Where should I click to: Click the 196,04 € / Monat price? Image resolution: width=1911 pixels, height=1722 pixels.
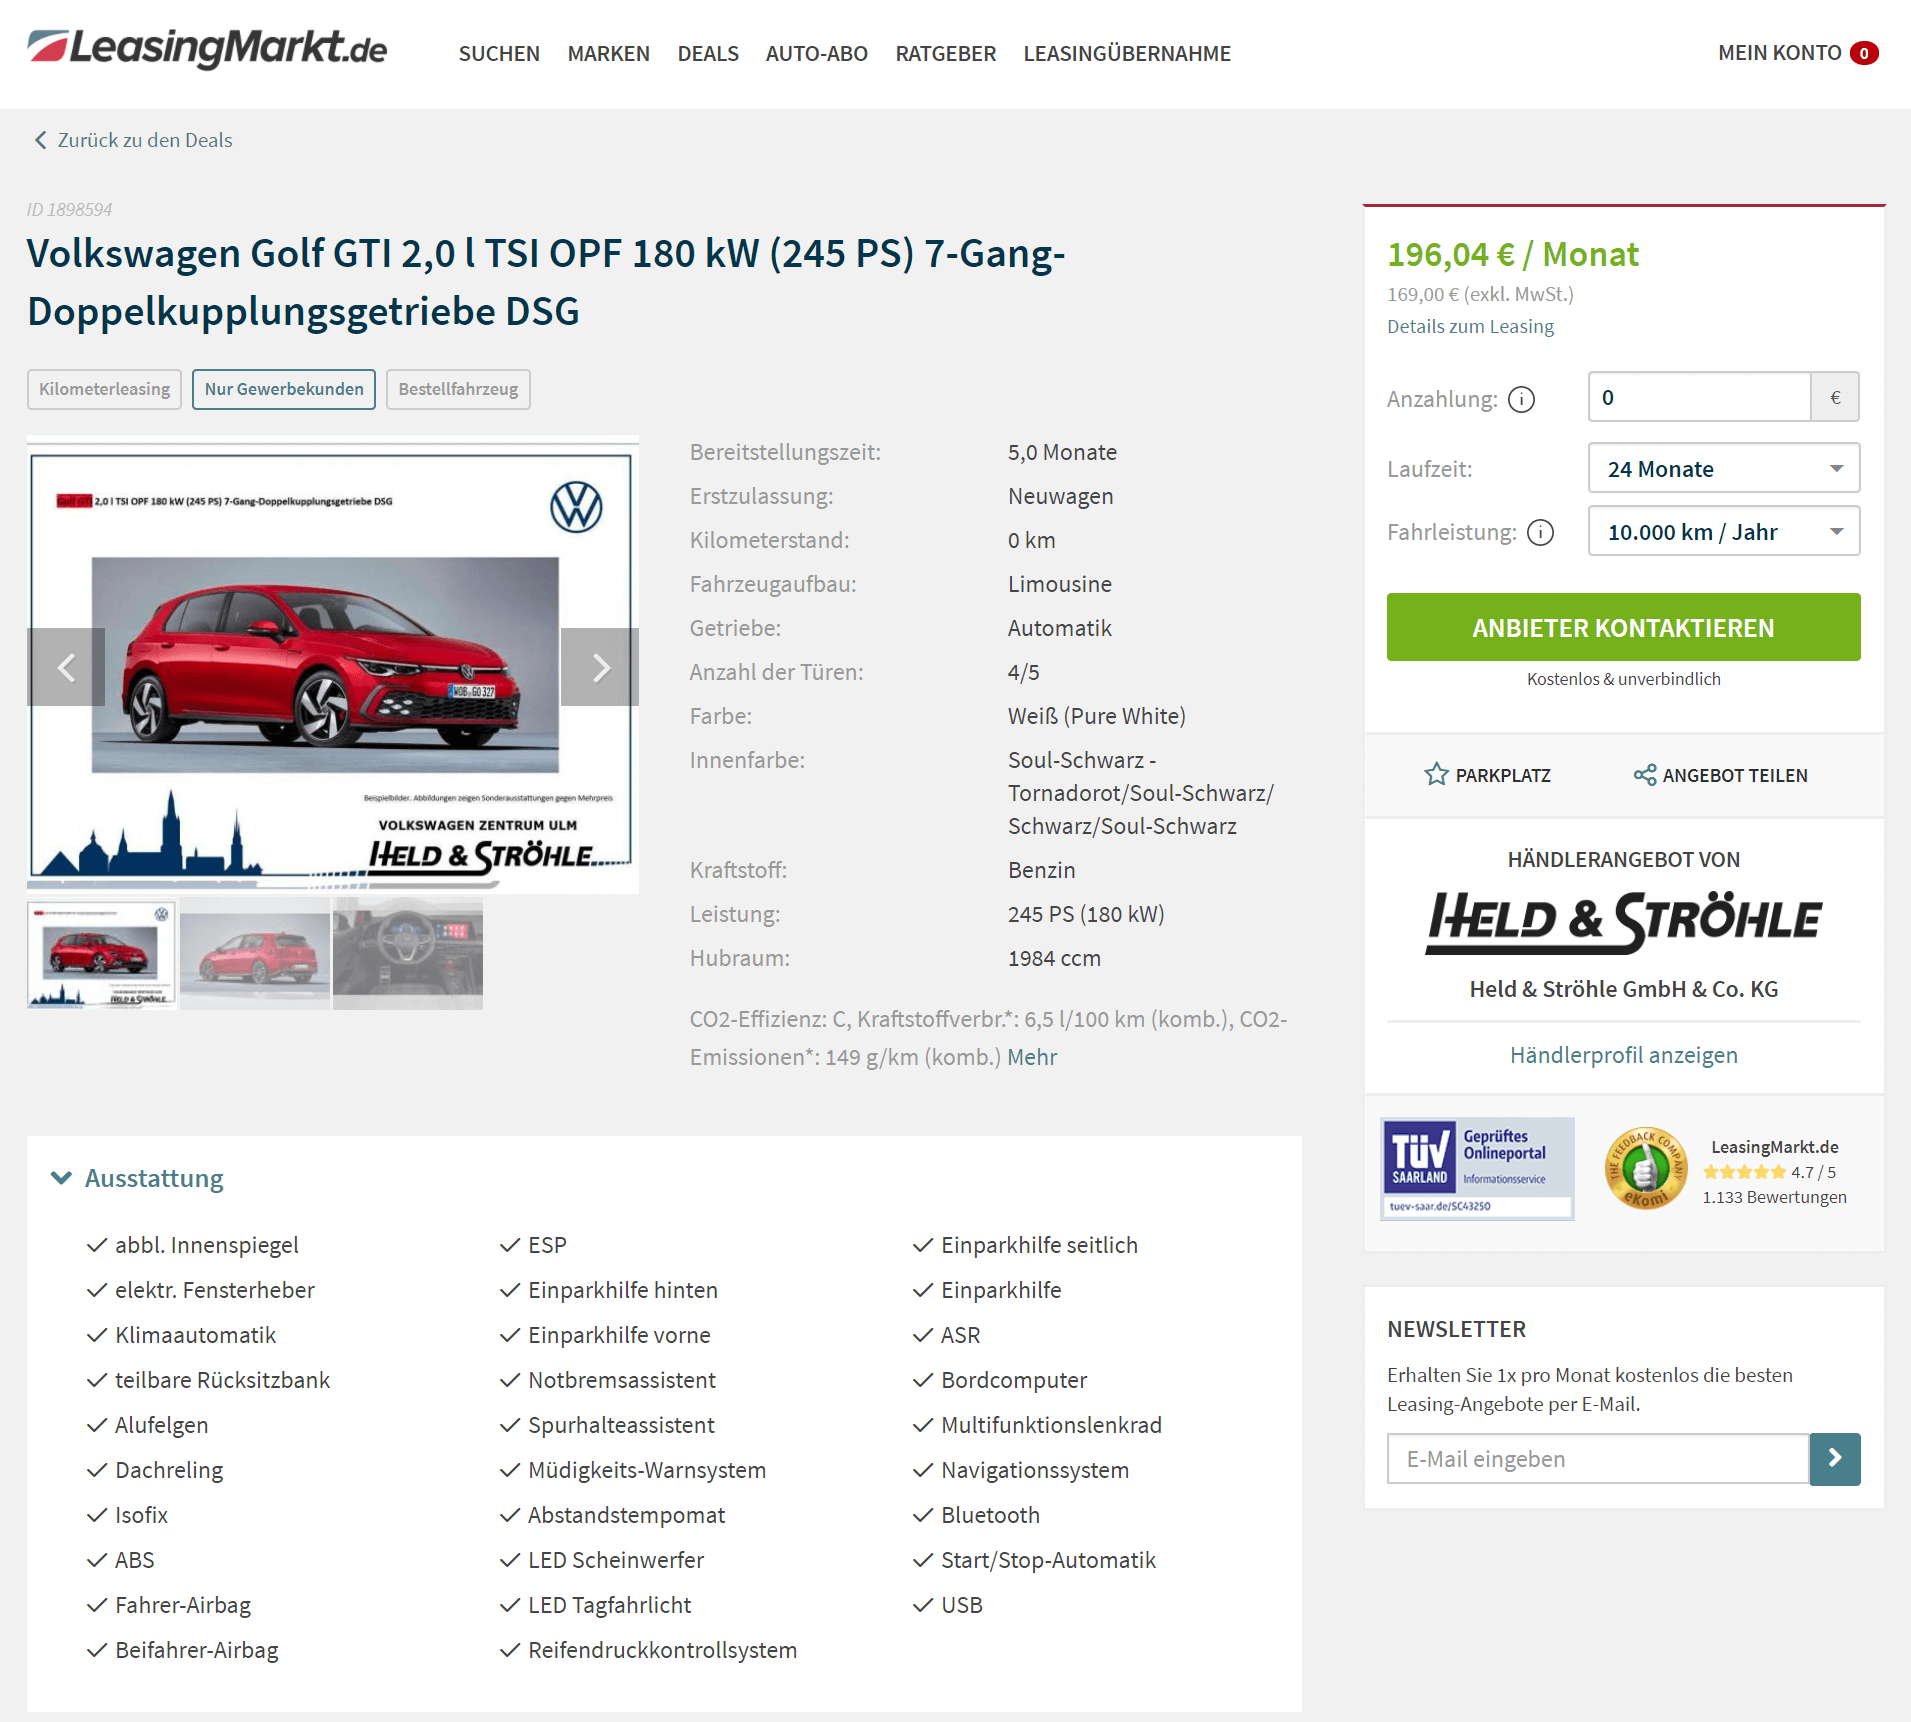point(1512,254)
